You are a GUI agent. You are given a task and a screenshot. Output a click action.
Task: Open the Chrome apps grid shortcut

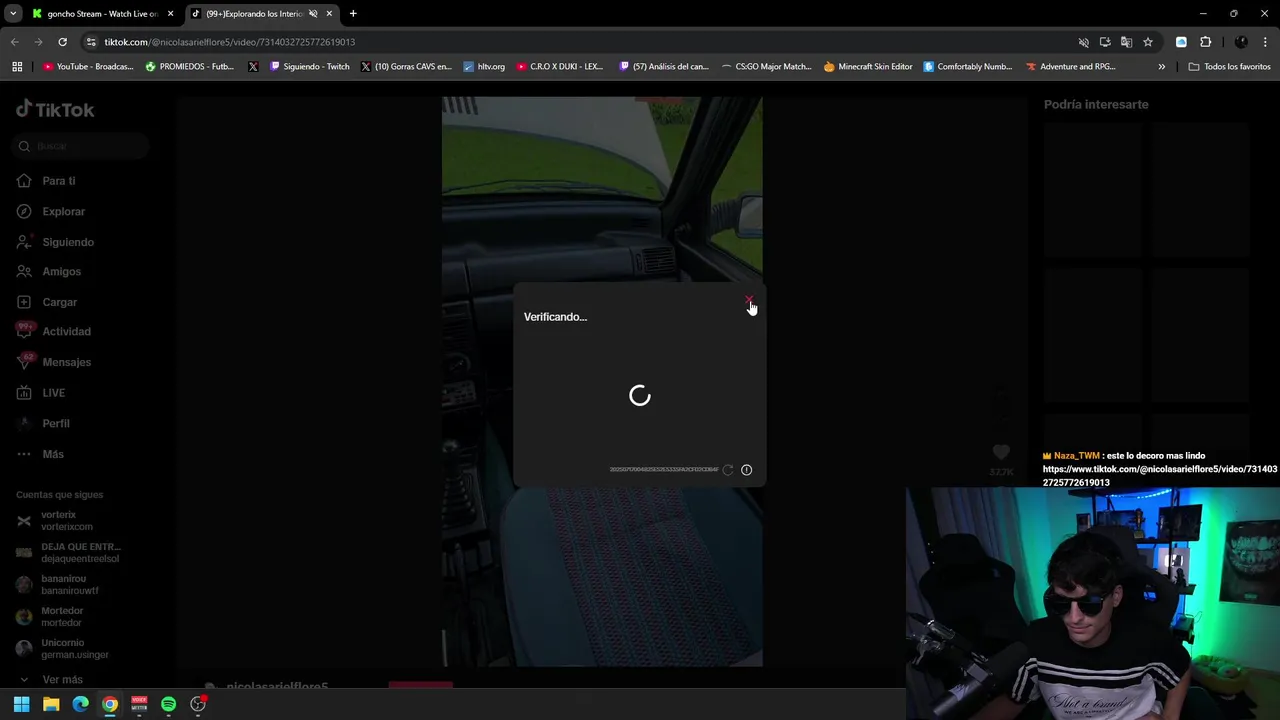tap(17, 67)
